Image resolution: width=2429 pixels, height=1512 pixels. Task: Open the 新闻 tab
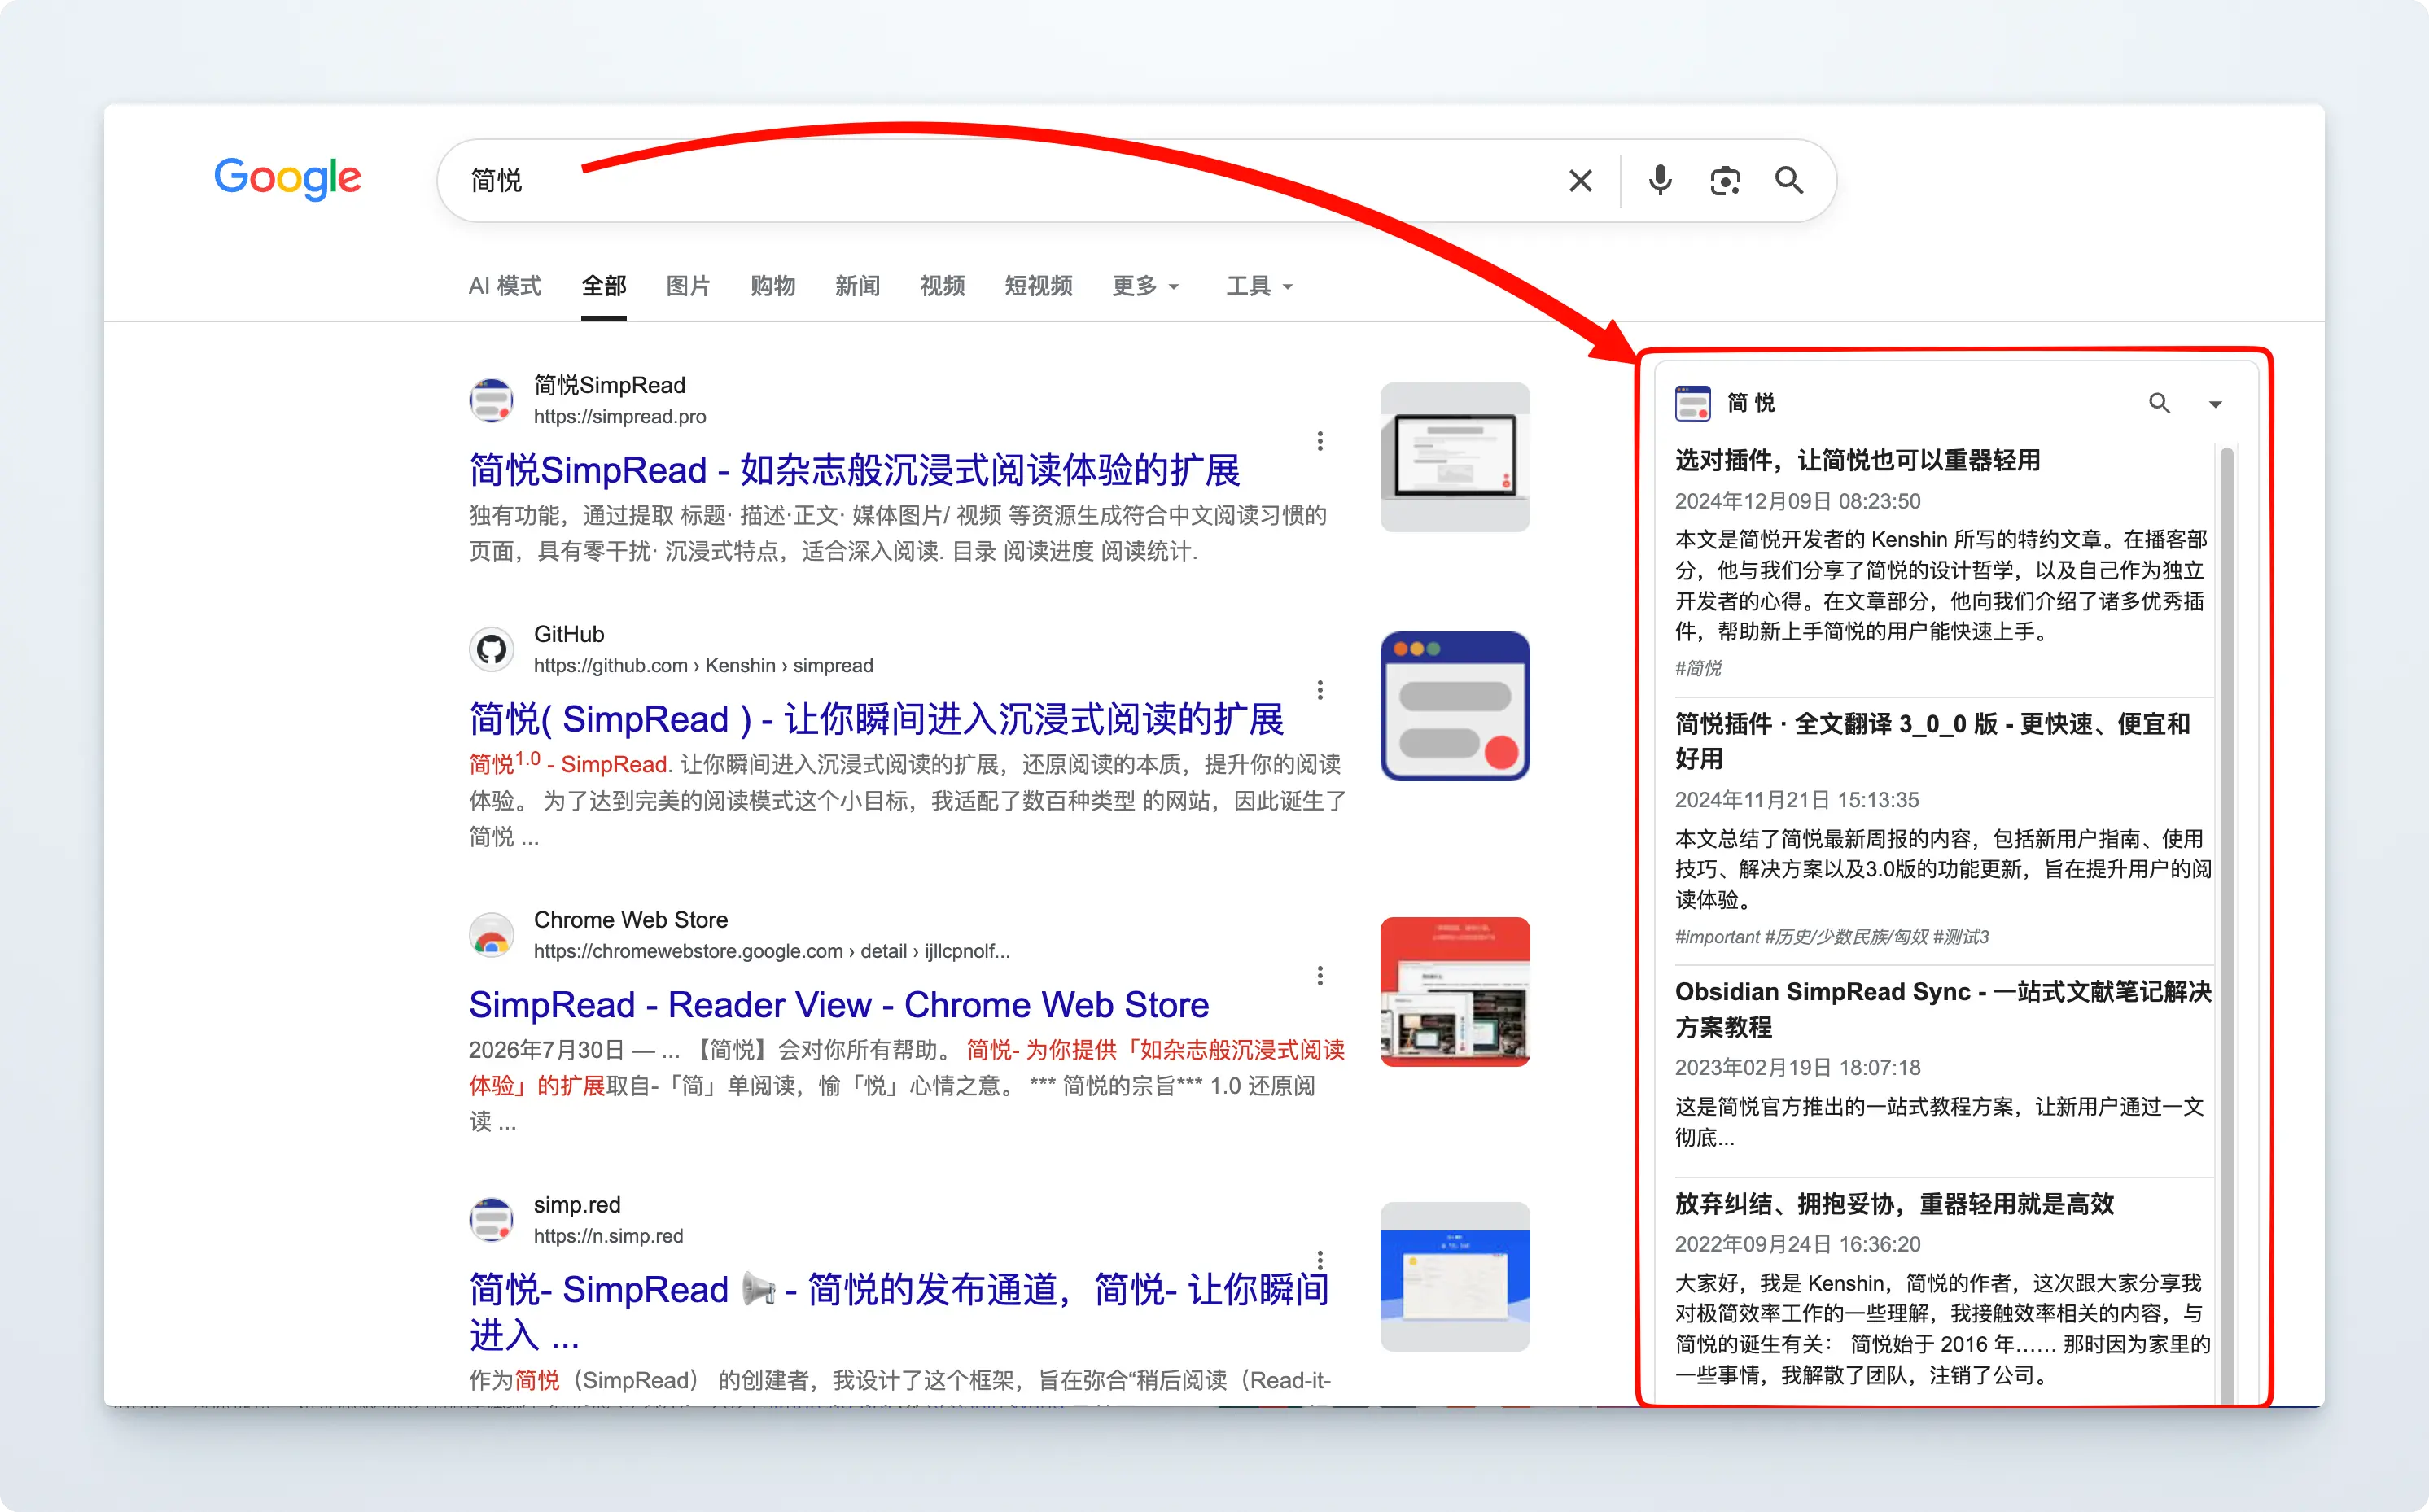[x=857, y=286]
